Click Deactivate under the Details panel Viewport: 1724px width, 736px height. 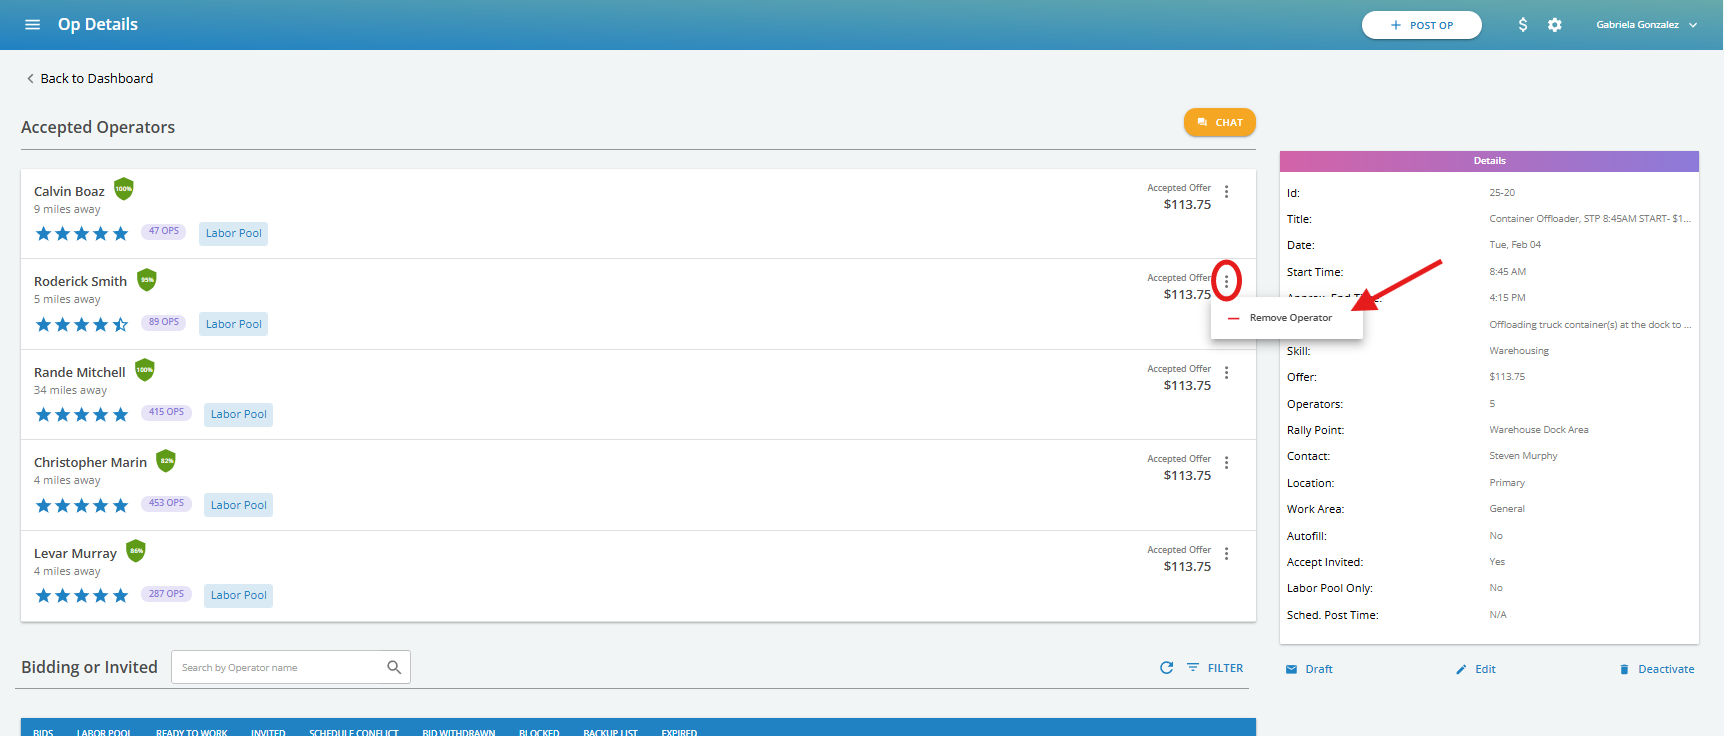point(1656,669)
